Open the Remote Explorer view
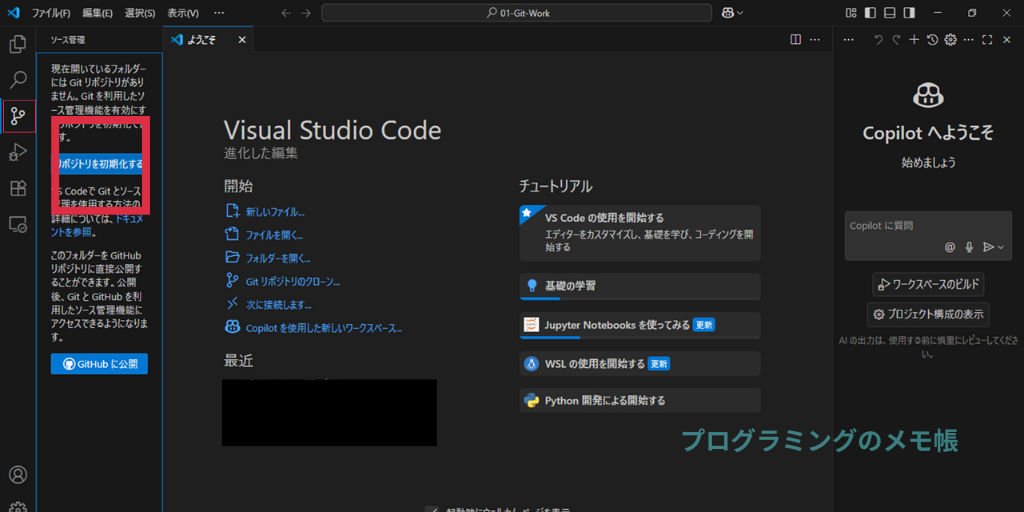 pos(18,225)
